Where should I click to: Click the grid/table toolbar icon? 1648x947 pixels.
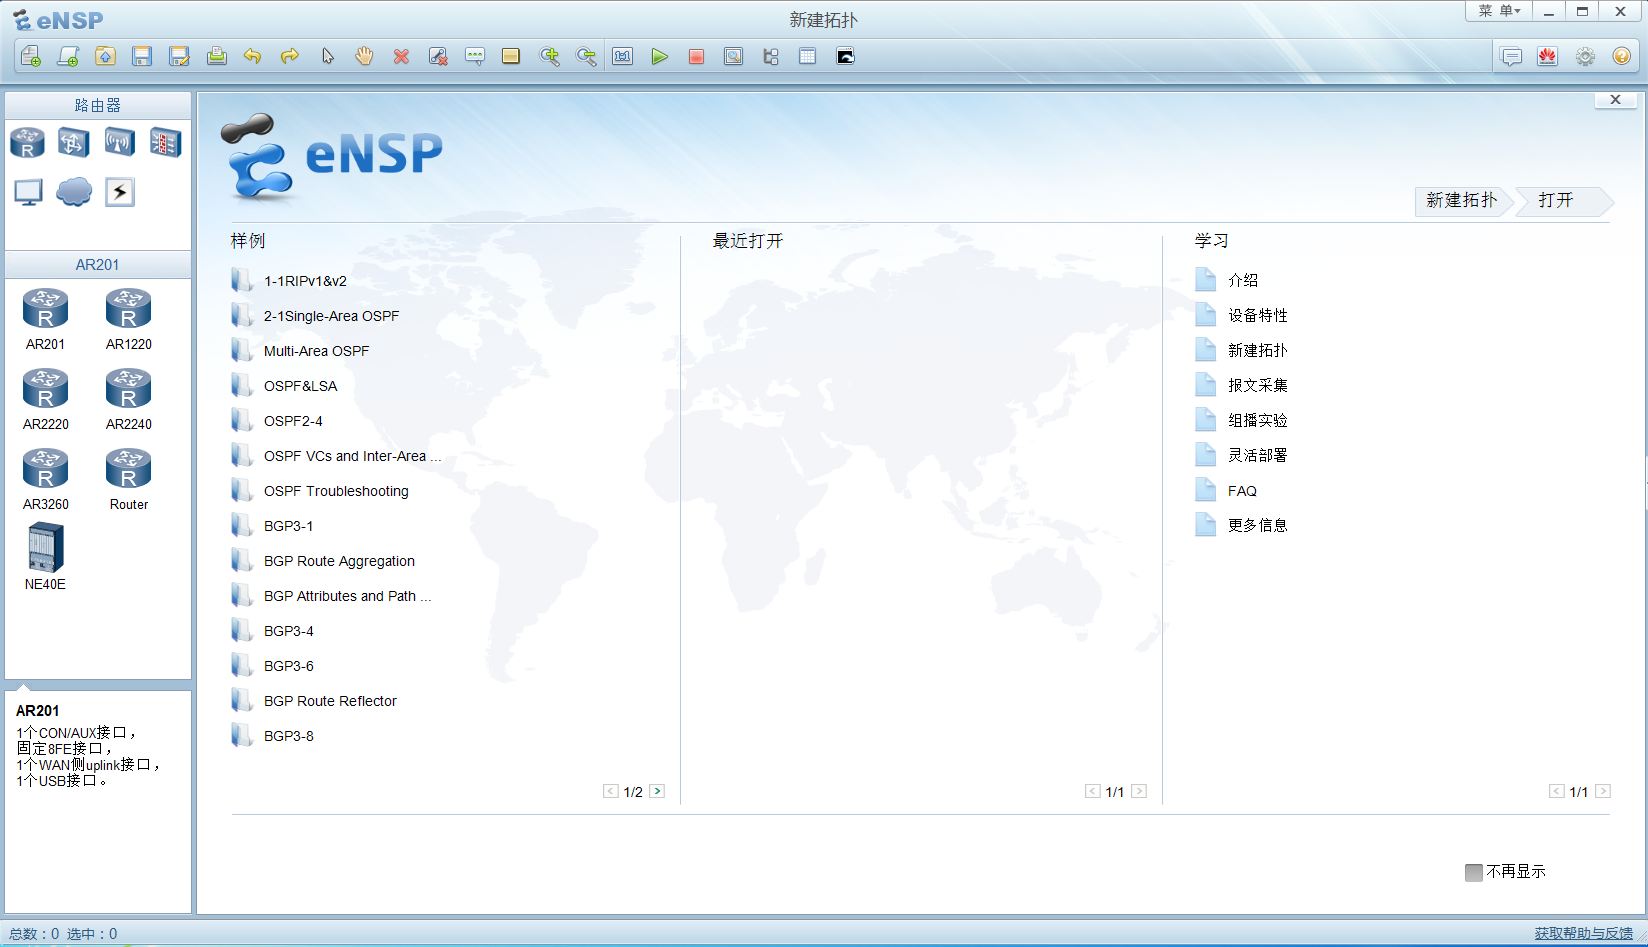pyautogui.click(x=808, y=57)
